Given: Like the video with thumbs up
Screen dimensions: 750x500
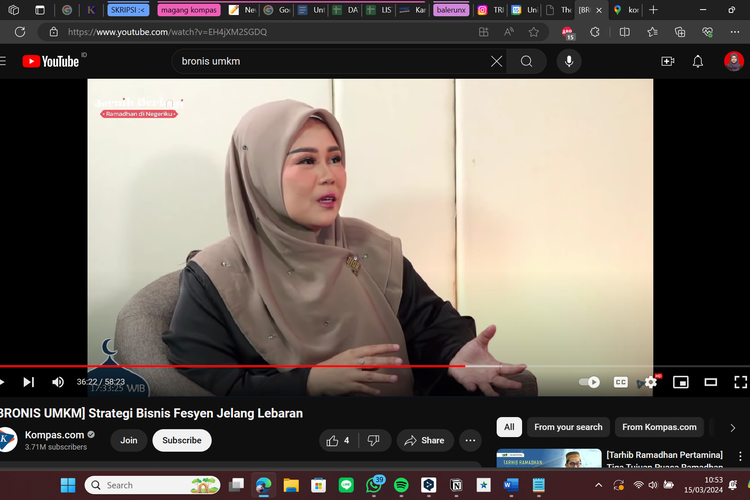Looking at the screenshot, I should click(x=338, y=440).
